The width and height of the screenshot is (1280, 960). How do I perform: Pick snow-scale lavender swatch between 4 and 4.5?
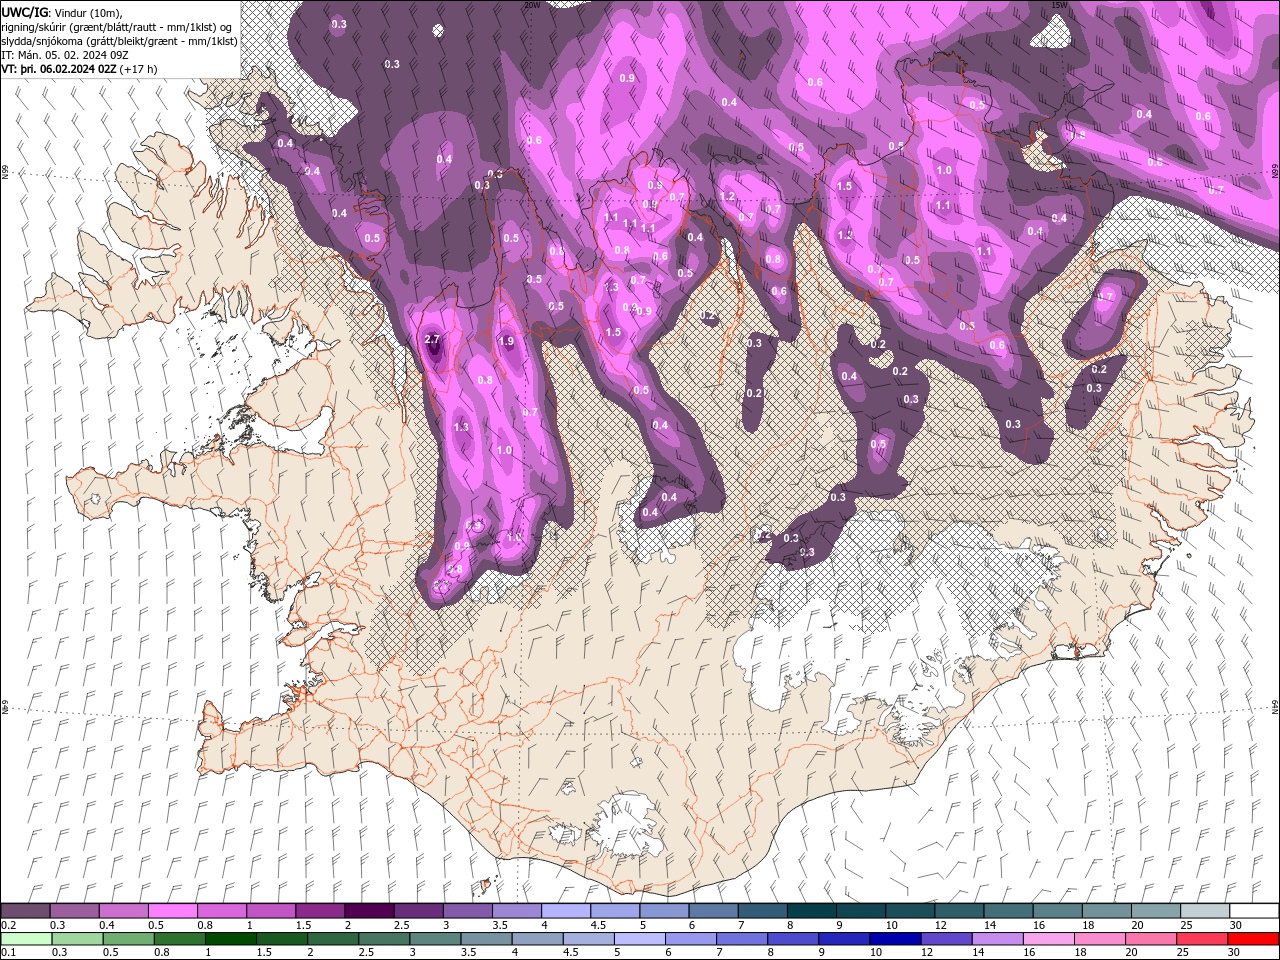pos(566,910)
